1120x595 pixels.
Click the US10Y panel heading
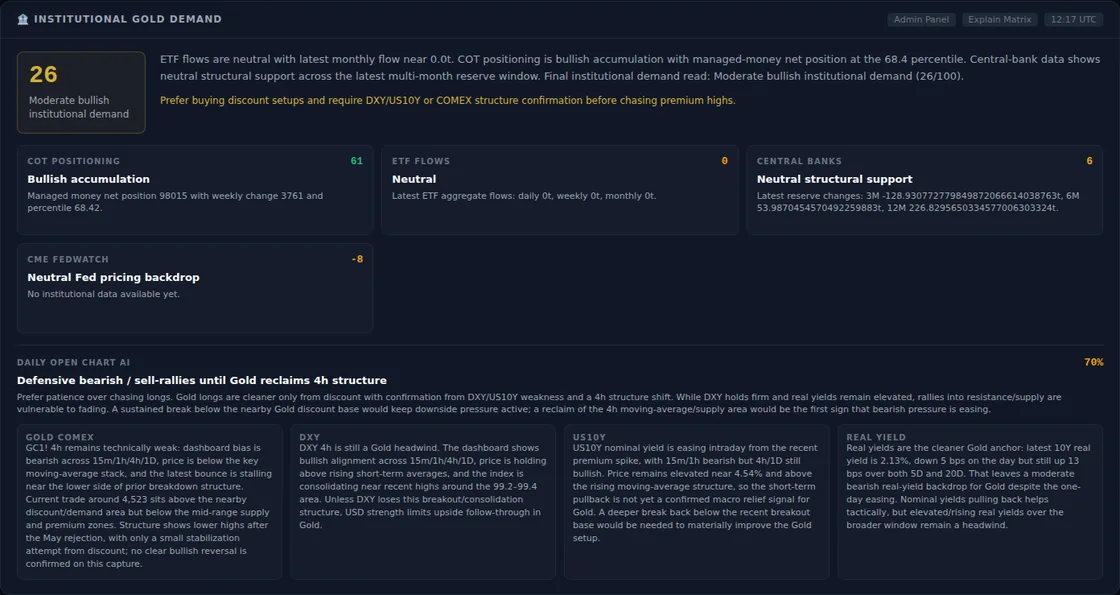pyautogui.click(x=589, y=437)
